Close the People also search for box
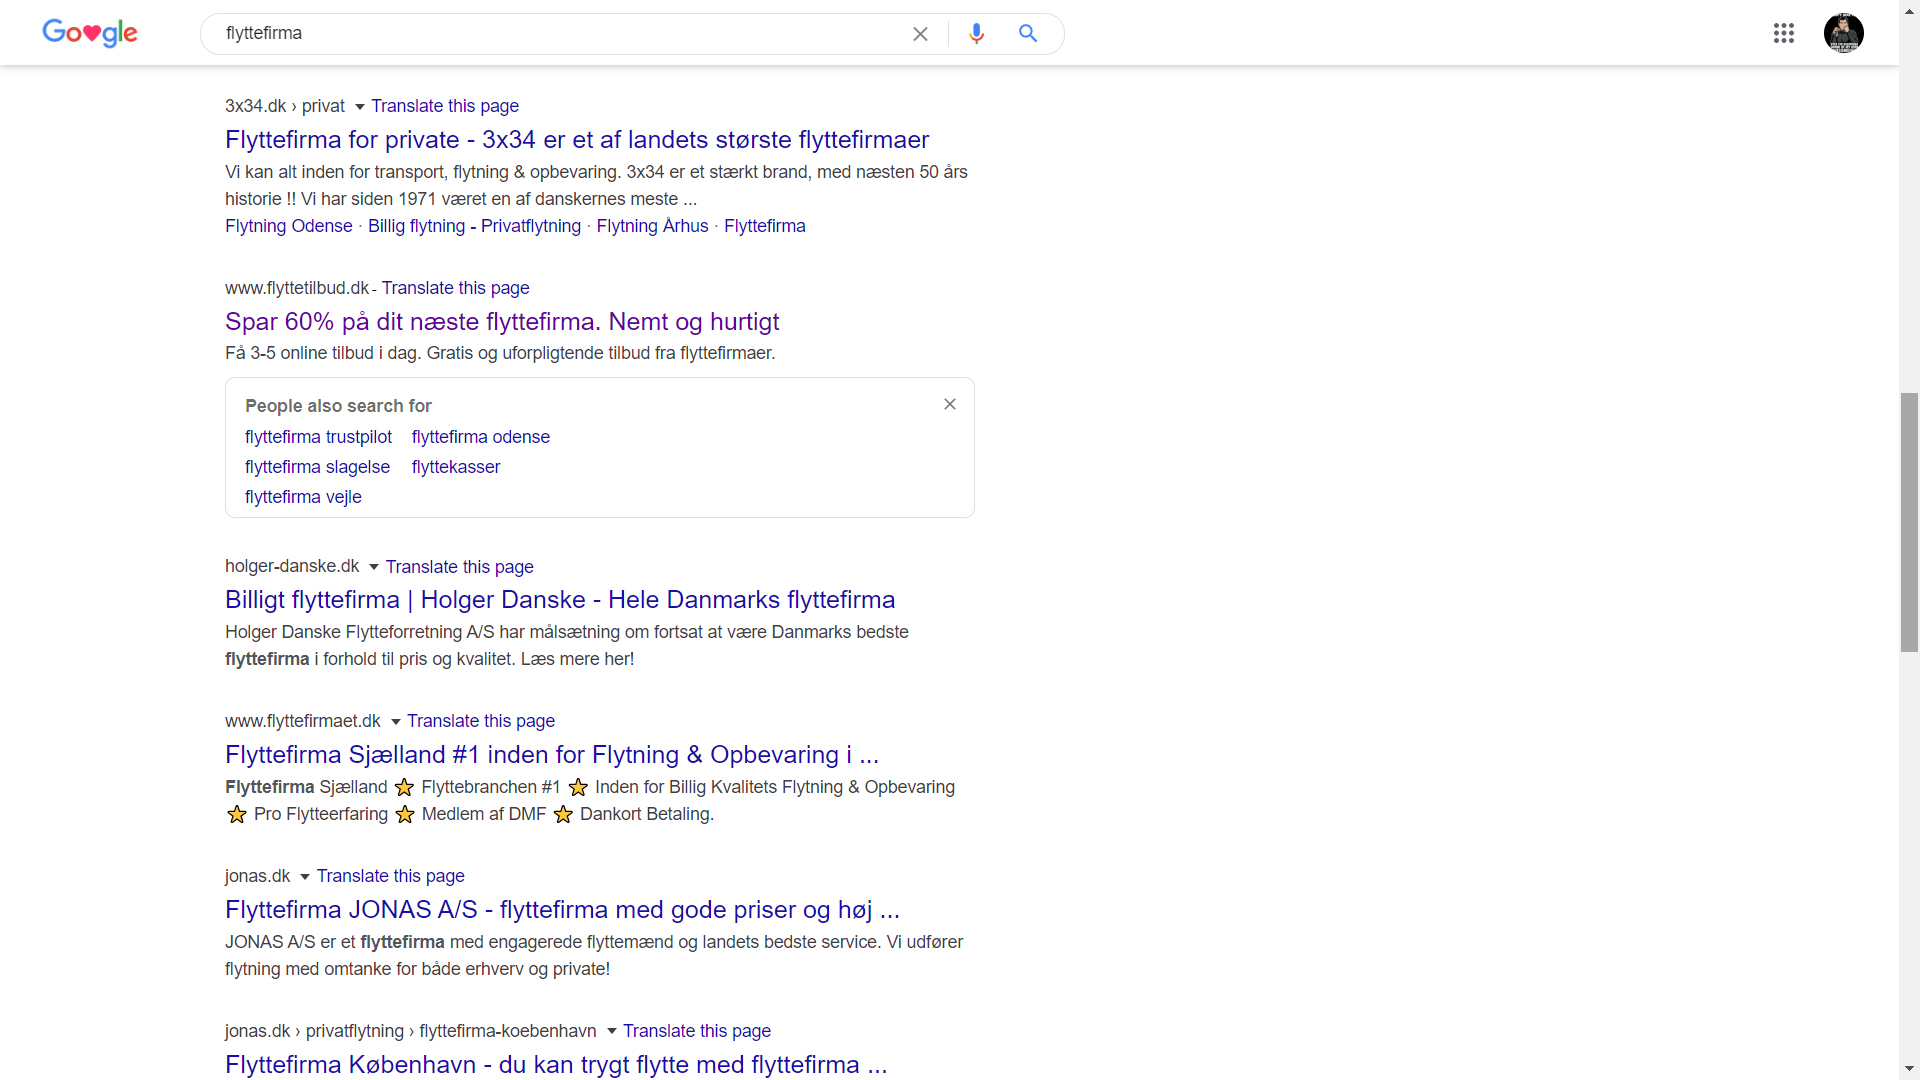Image resolution: width=1920 pixels, height=1080 pixels. (950, 404)
